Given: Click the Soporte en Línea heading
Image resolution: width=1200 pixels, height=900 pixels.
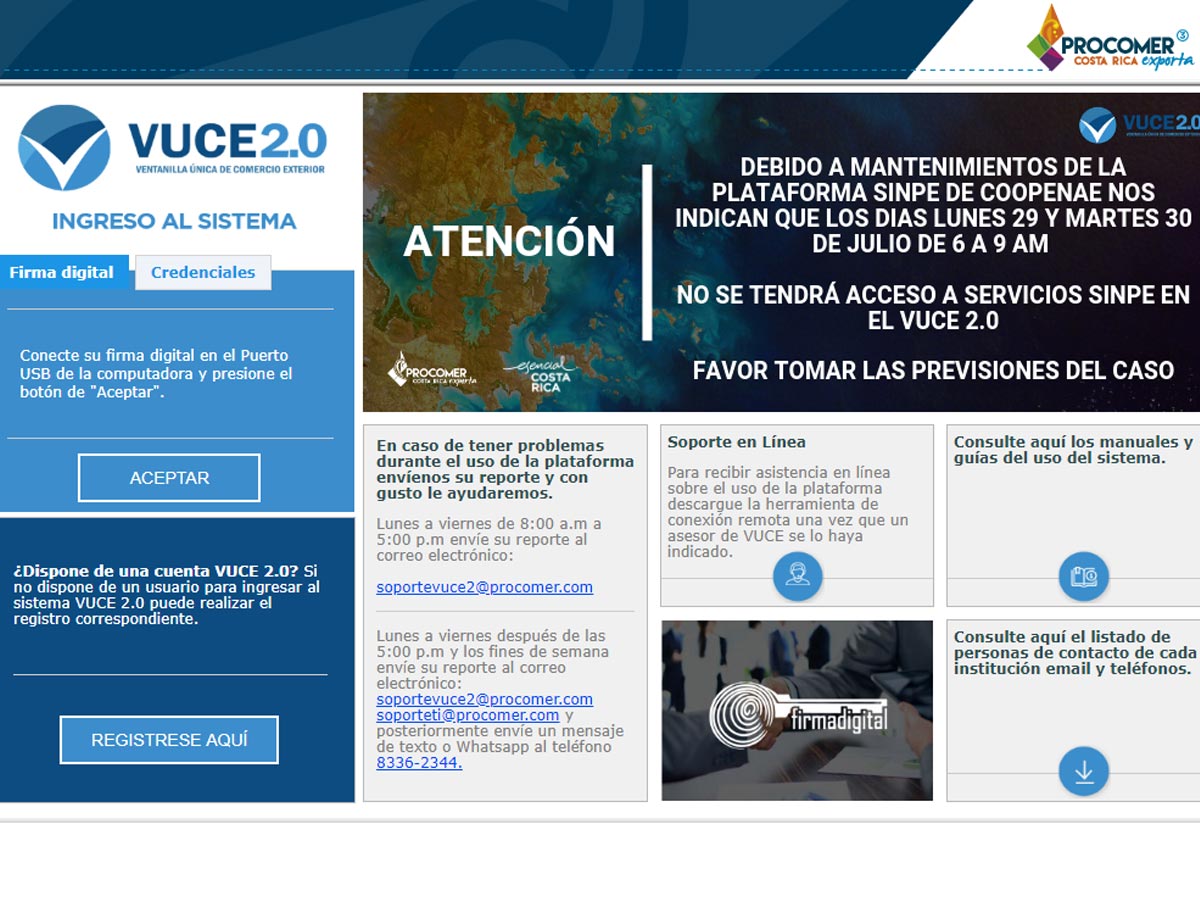Looking at the screenshot, I should coord(737,442).
